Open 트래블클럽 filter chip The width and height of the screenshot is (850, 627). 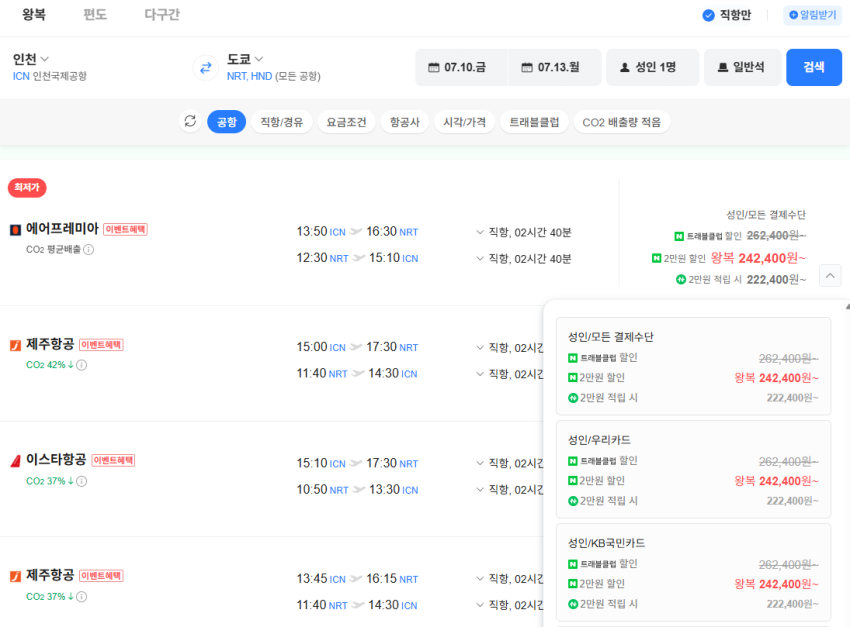pyautogui.click(x=534, y=122)
